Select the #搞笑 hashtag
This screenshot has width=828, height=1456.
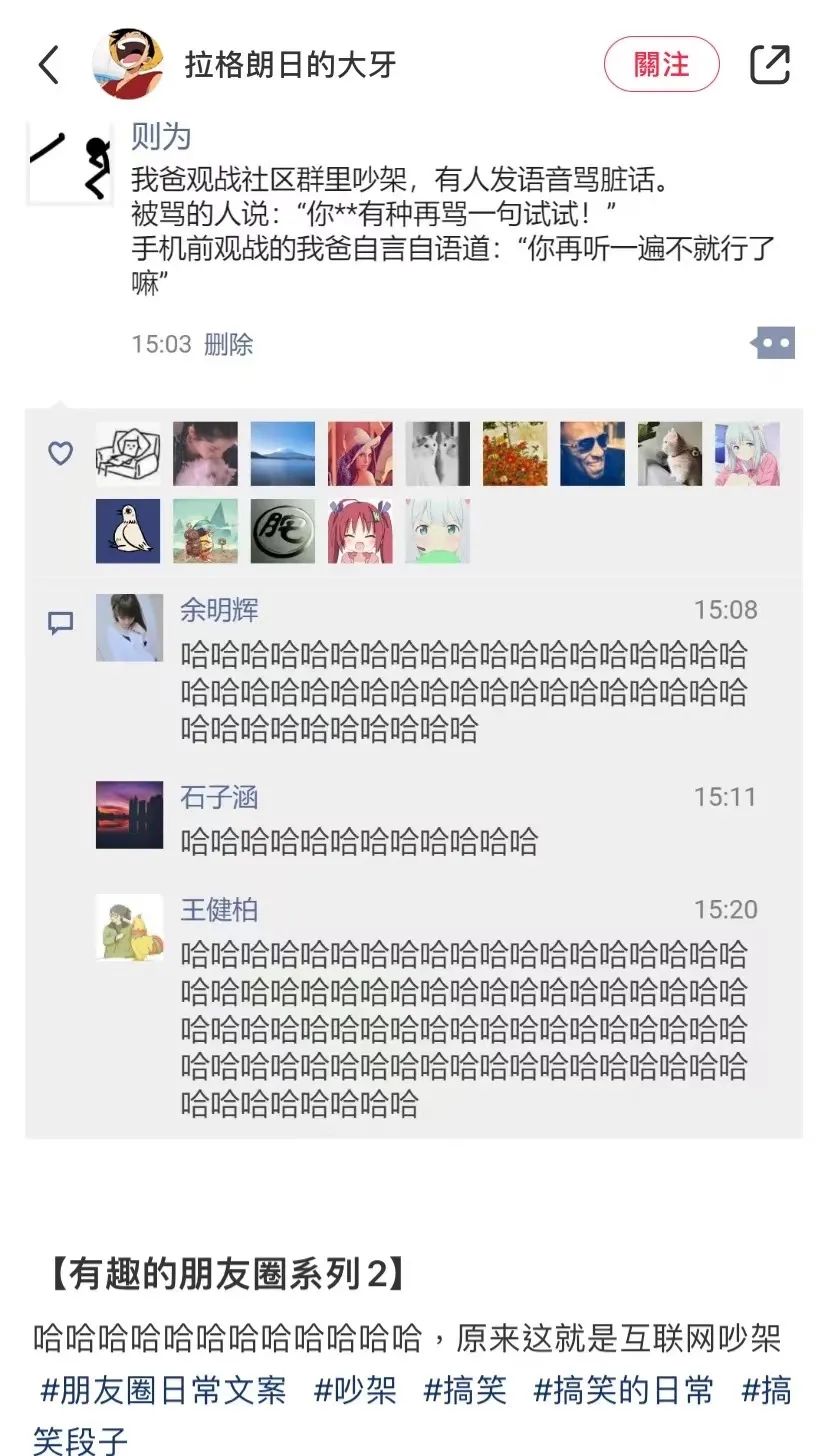tap(465, 1389)
